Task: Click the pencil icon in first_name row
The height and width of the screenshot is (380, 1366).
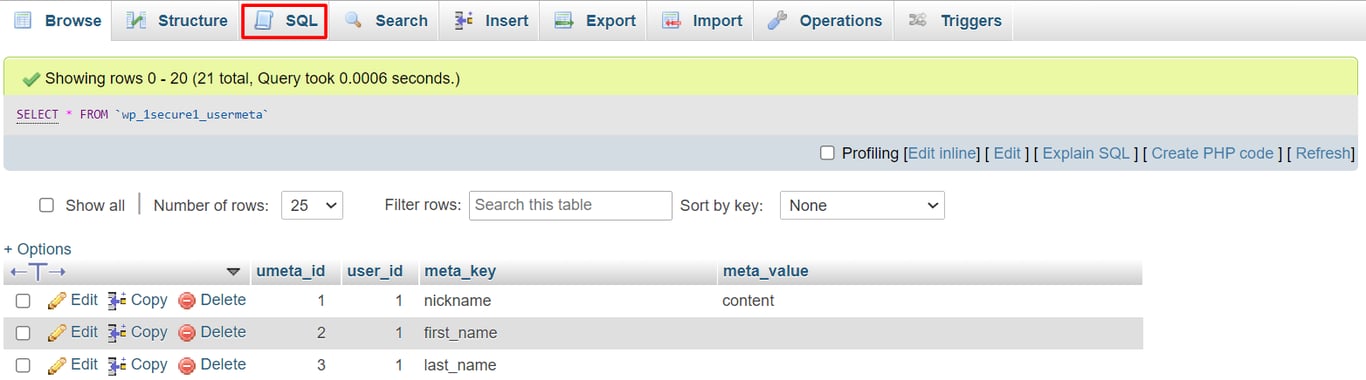Action: click(57, 332)
